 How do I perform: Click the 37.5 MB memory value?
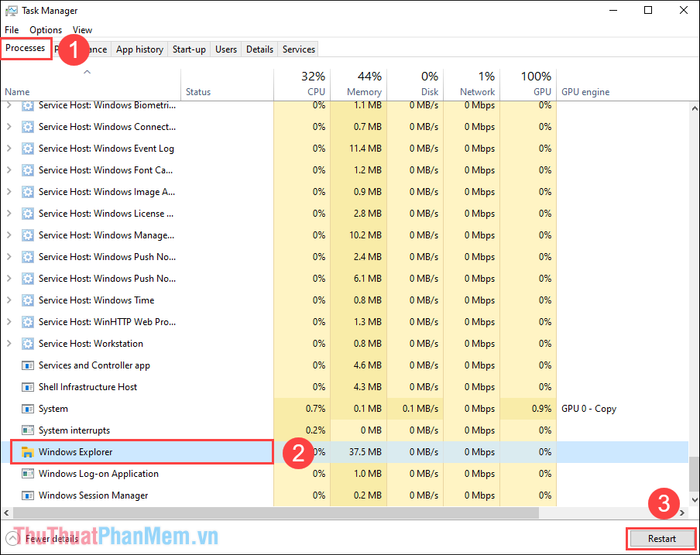[x=365, y=452]
